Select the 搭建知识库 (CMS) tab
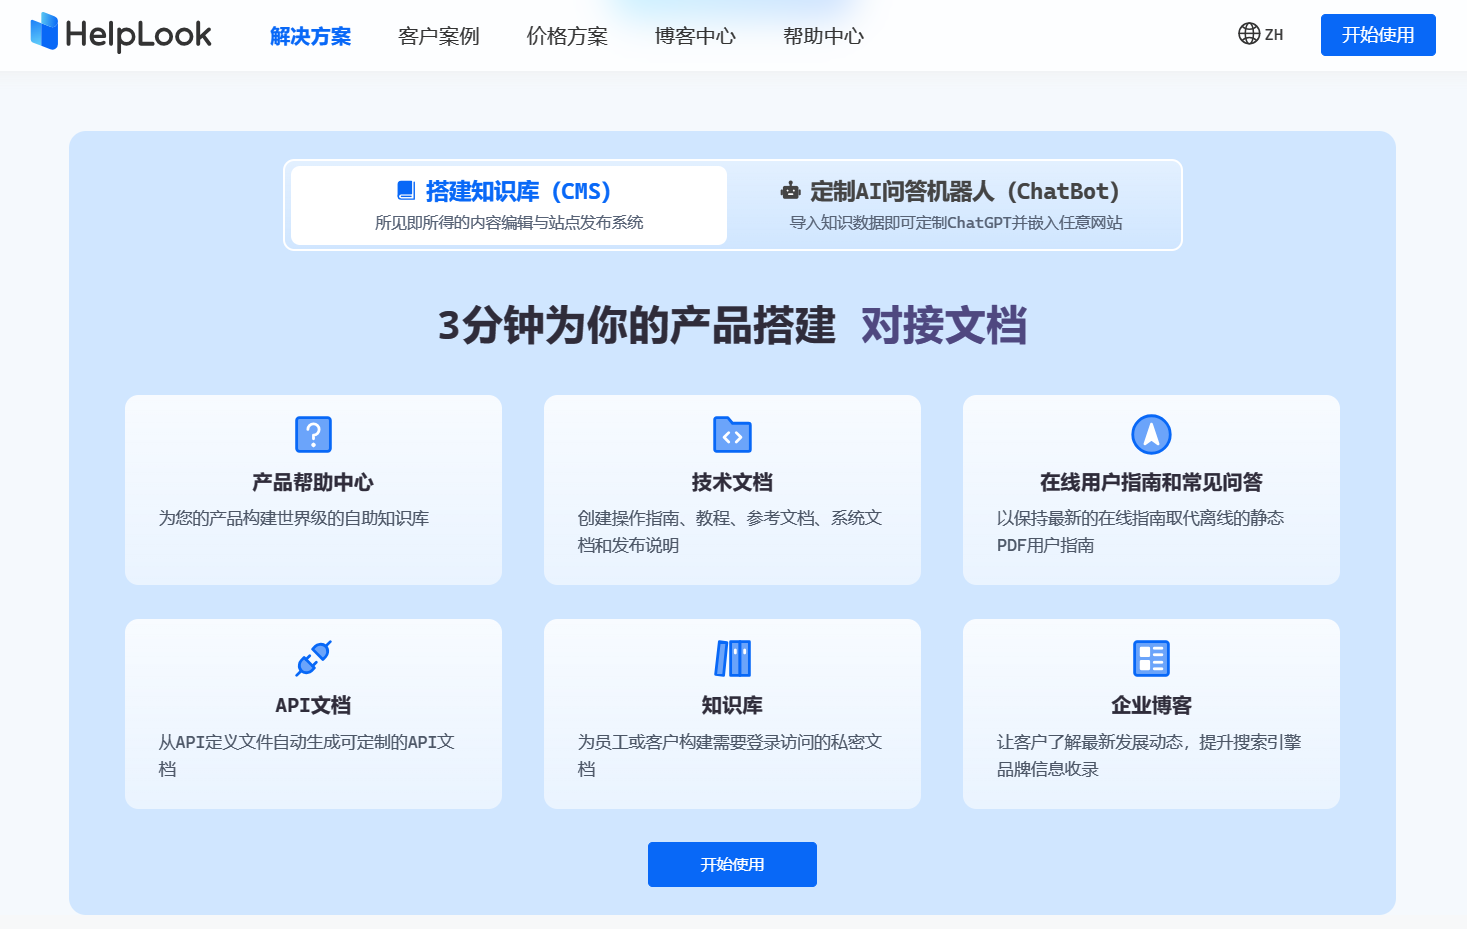 click(x=509, y=205)
